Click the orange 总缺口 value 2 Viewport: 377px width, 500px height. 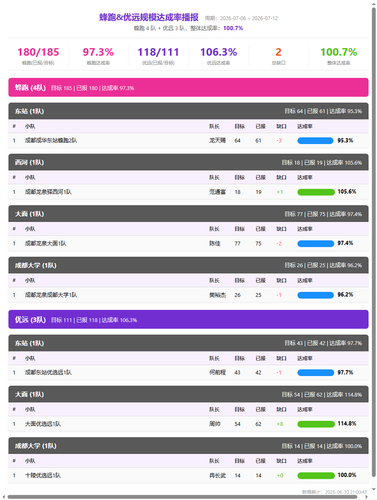tap(278, 52)
